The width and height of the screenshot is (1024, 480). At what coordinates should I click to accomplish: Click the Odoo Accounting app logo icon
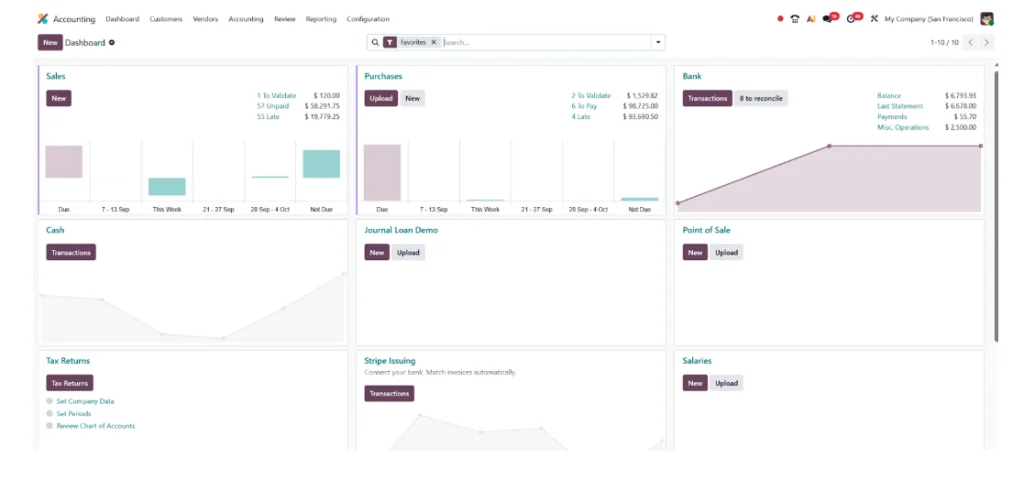tap(42, 19)
